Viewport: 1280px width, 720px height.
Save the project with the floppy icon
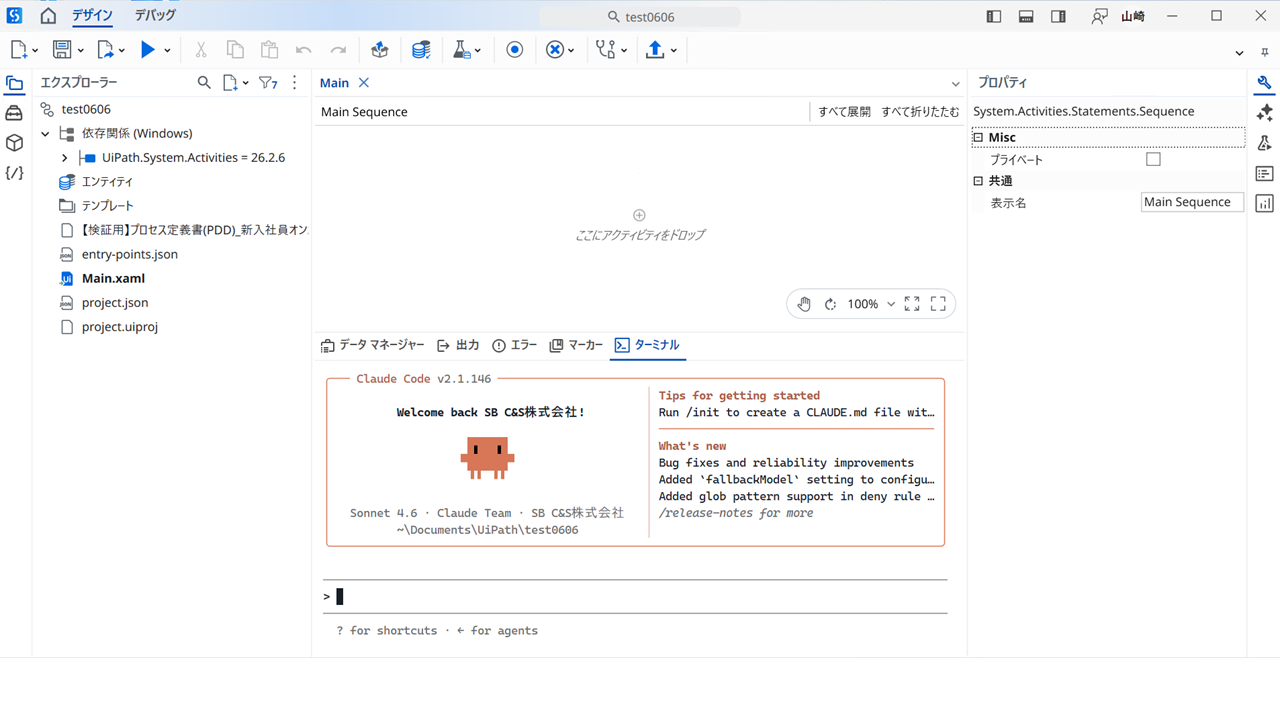(x=62, y=50)
